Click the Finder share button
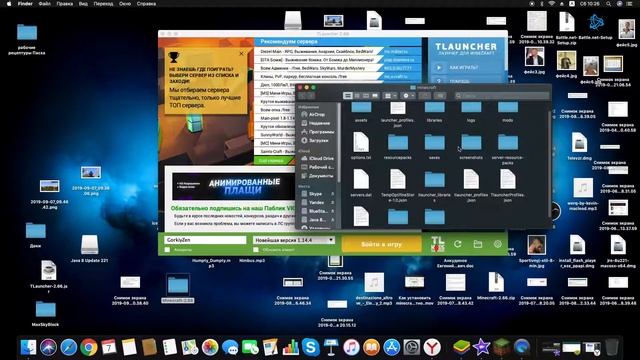 click(424, 96)
